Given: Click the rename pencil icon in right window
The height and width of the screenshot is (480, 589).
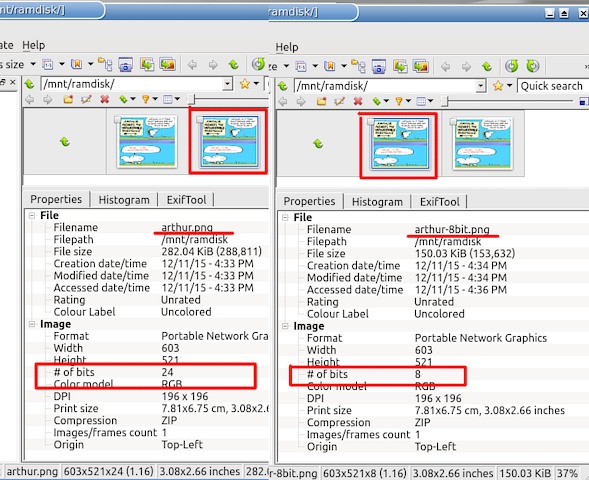Looking at the screenshot, I should [x=339, y=101].
